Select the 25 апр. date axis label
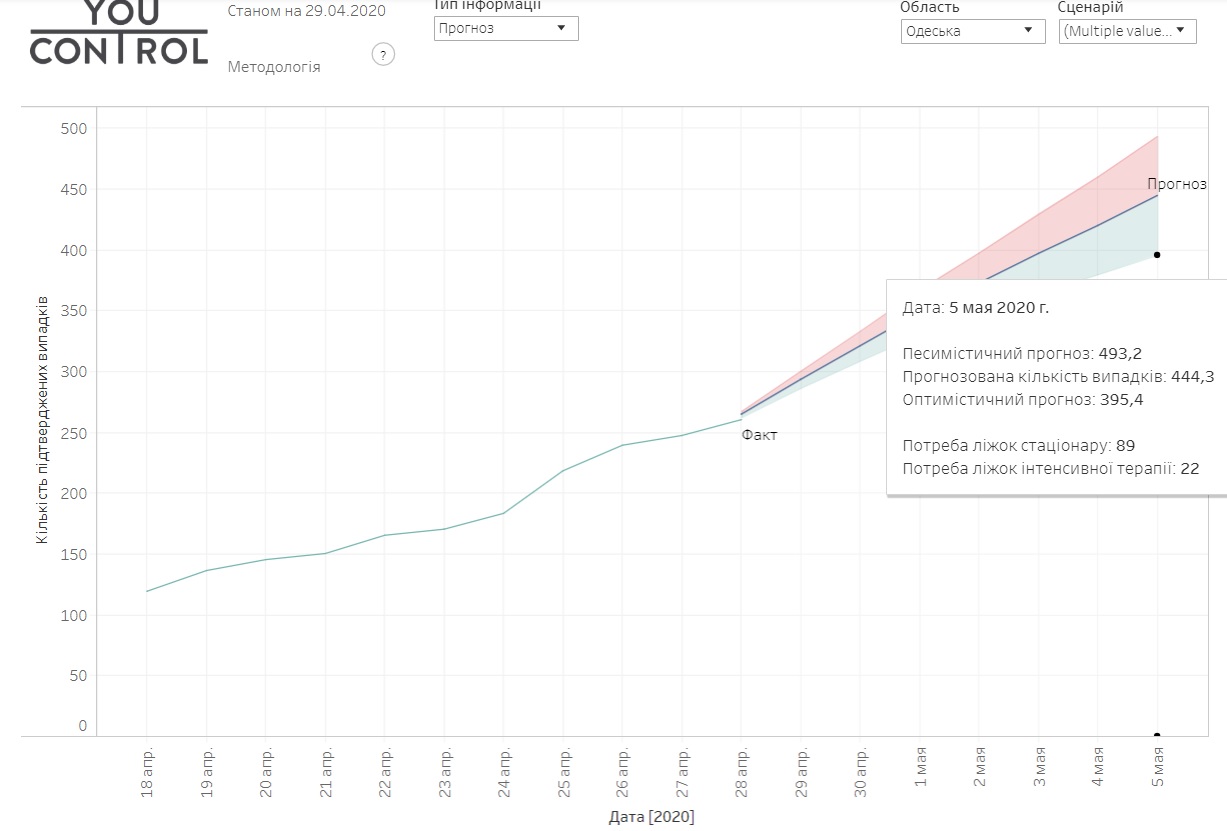The width and height of the screenshot is (1227, 831). pyautogui.click(x=564, y=772)
